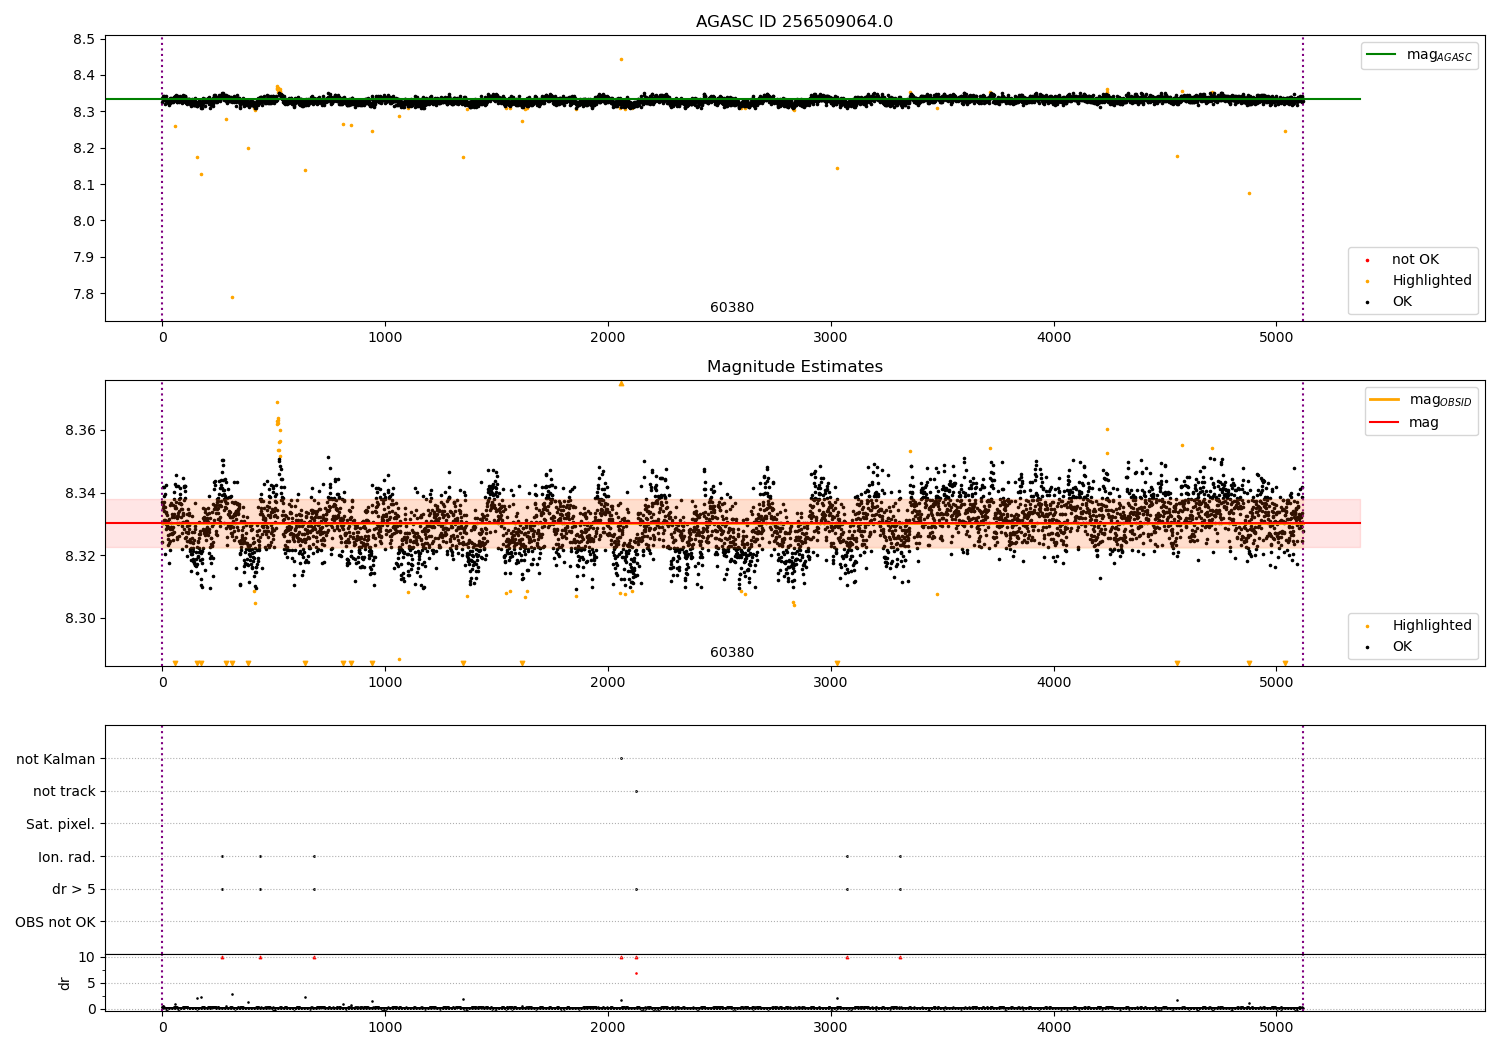Click the "8.1" y-axis tick label

tap(84, 185)
